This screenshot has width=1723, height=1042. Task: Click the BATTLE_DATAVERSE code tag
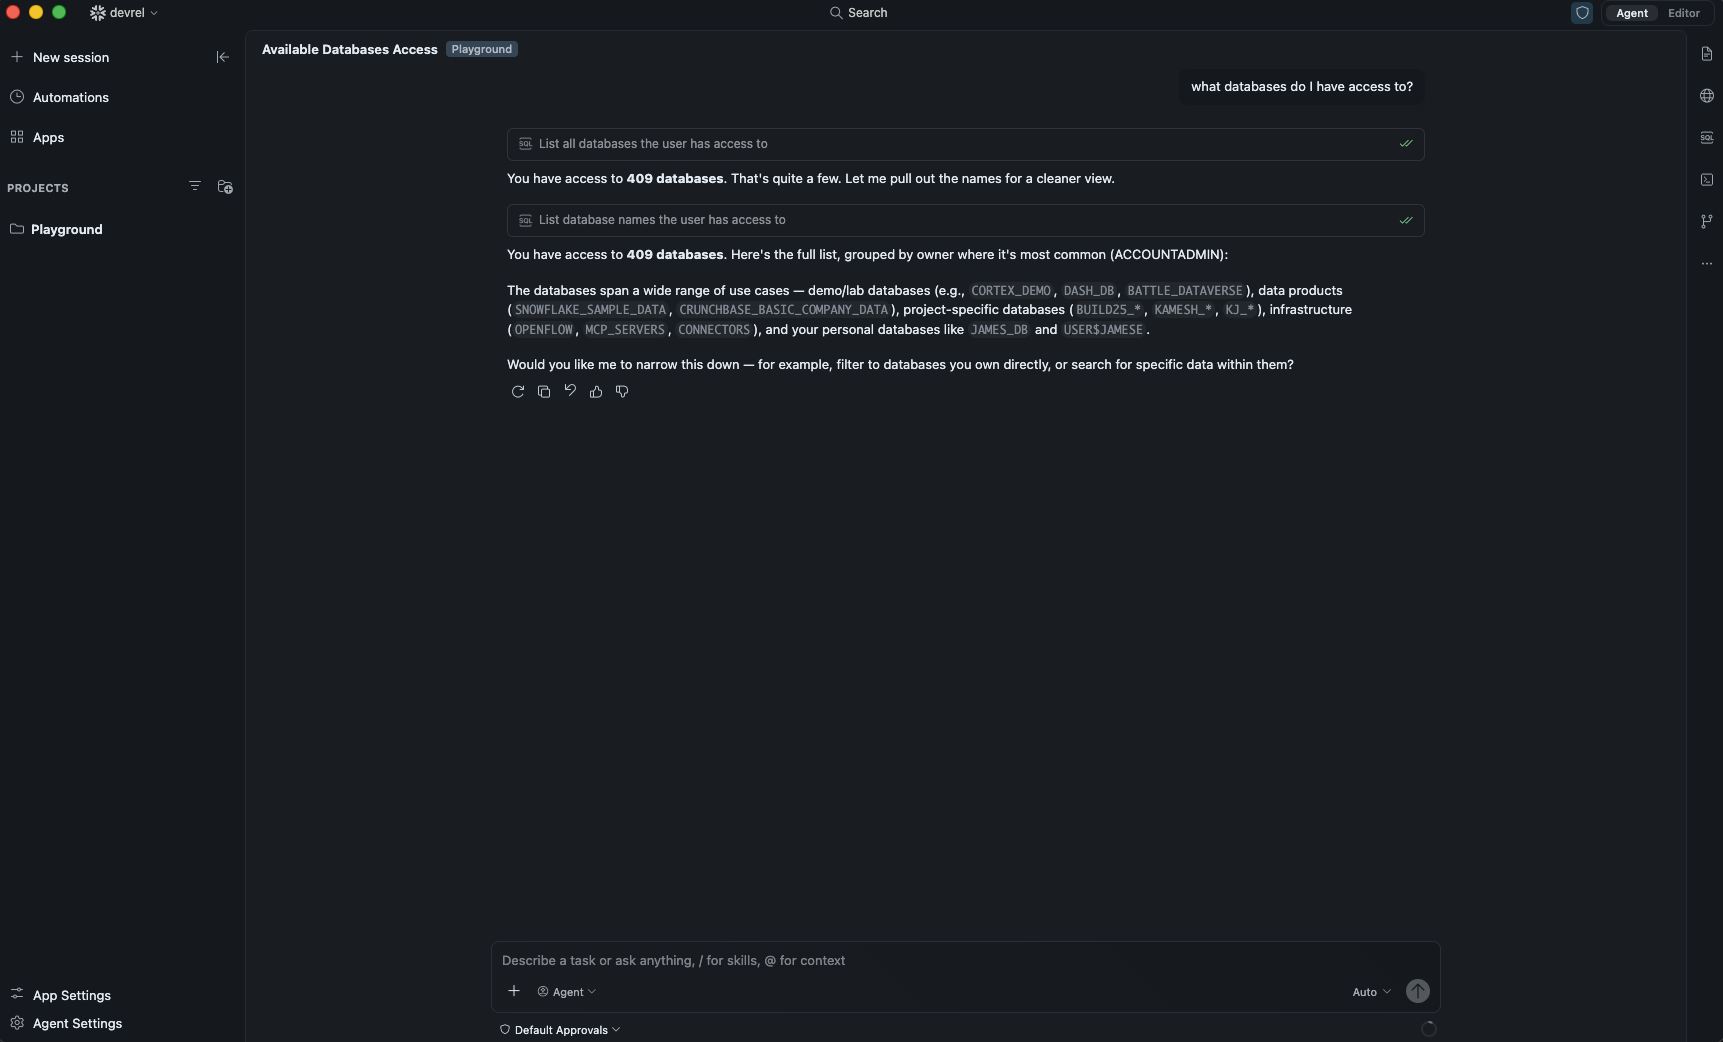1185,291
